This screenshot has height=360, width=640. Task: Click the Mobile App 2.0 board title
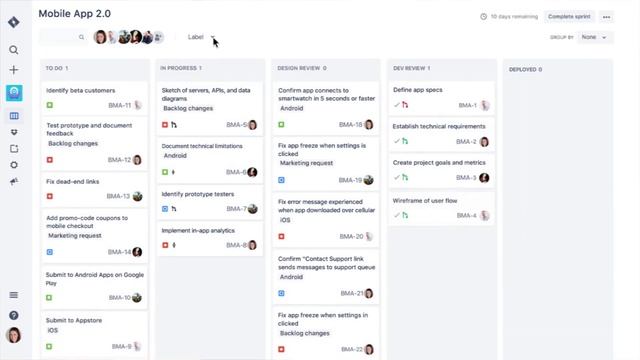(x=75, y=13)
